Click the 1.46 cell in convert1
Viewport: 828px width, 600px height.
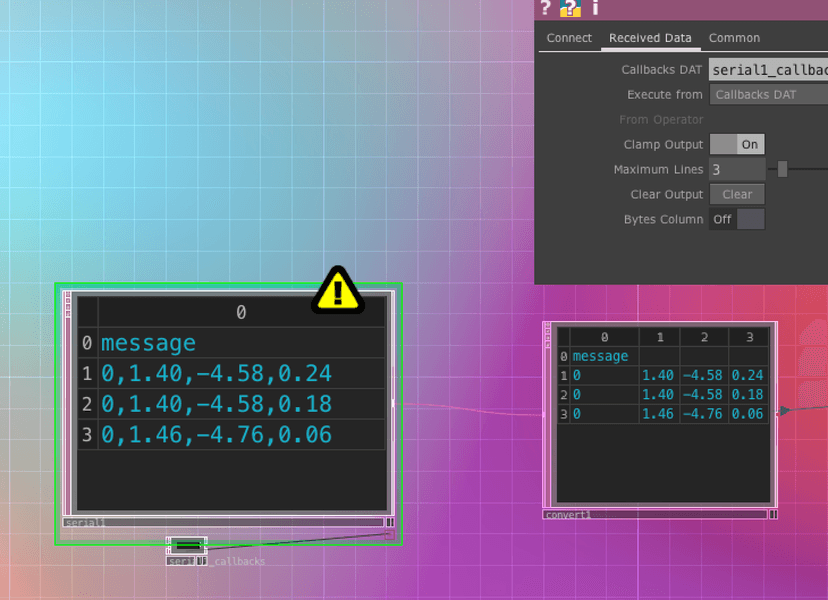[x=658, y=414]
